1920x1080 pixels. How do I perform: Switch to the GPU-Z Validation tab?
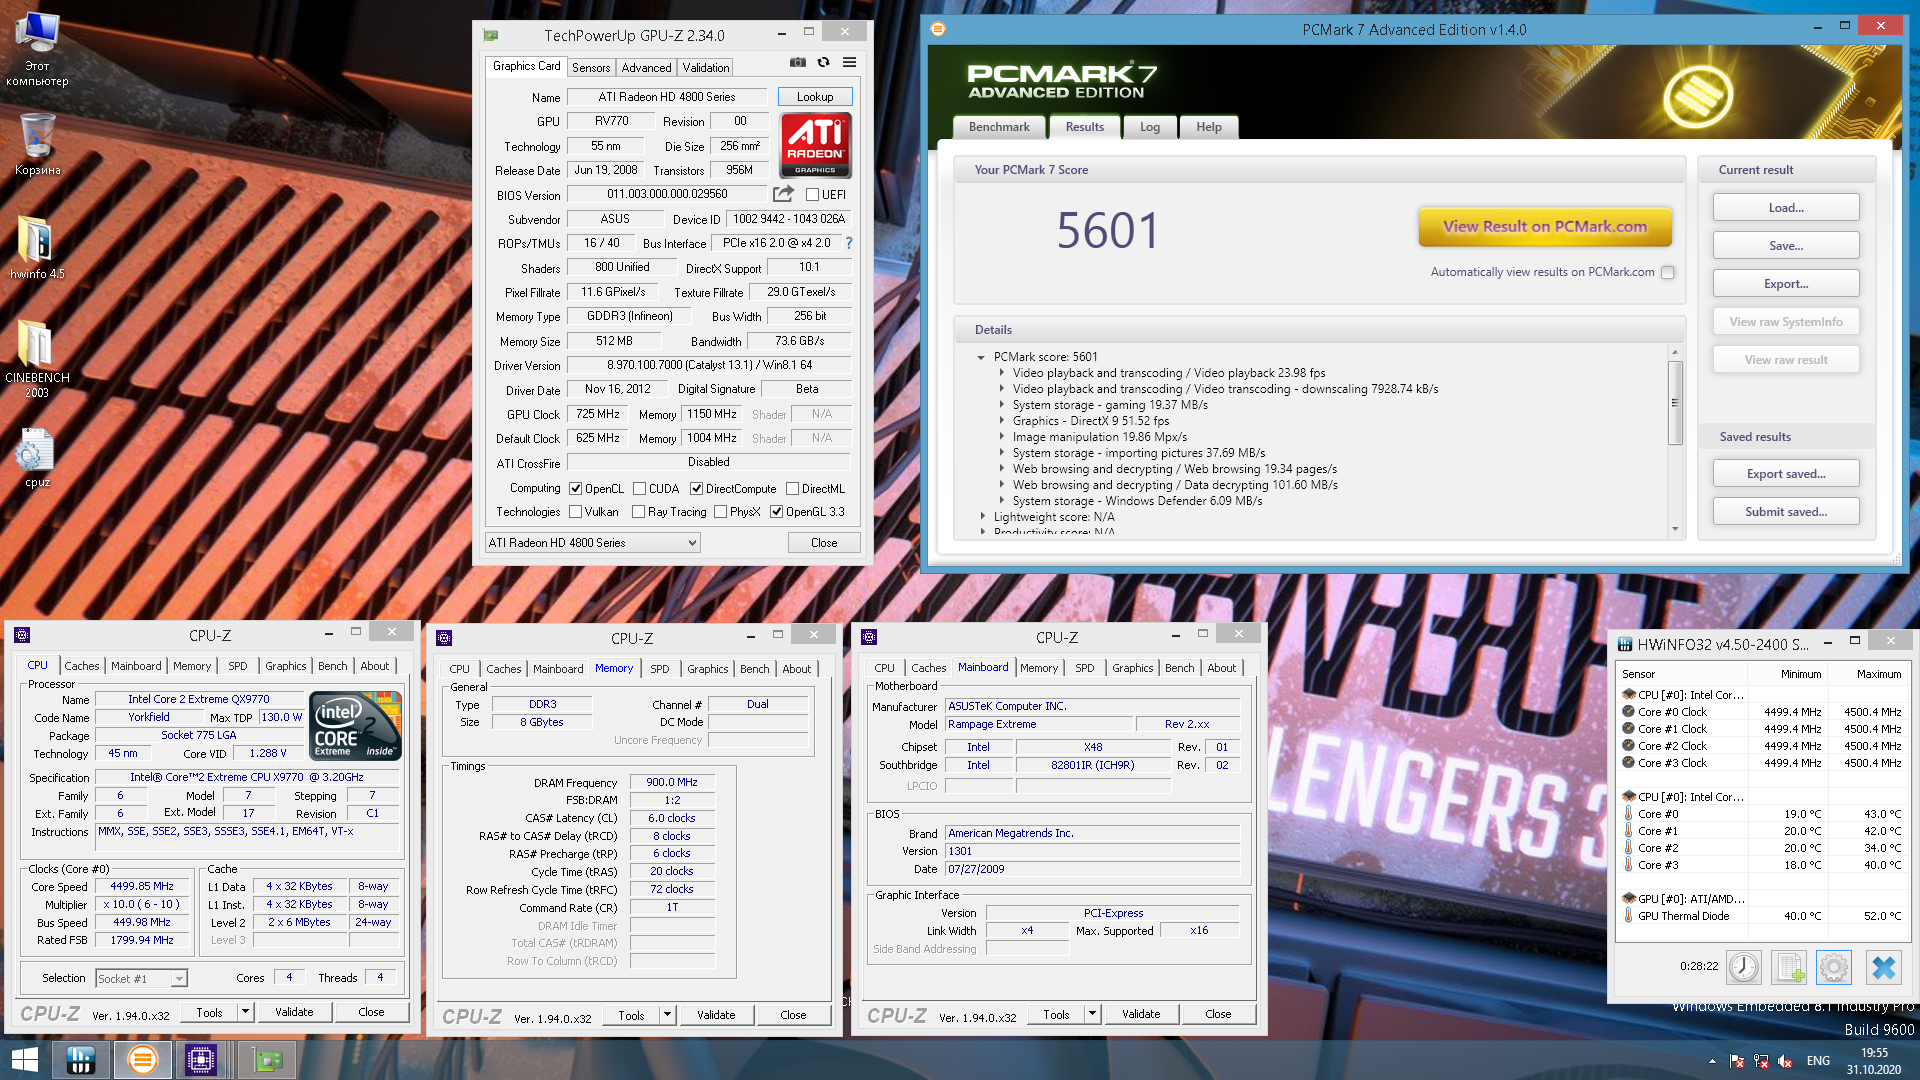coord(706,68)
